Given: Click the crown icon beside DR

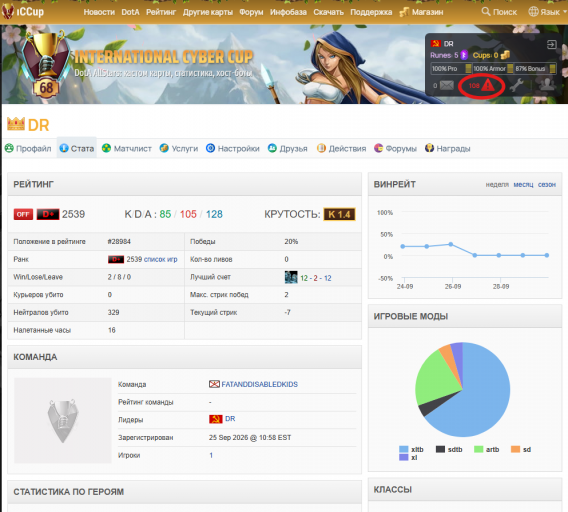Looking at the screenshot, I should click(x=16, y=124).
